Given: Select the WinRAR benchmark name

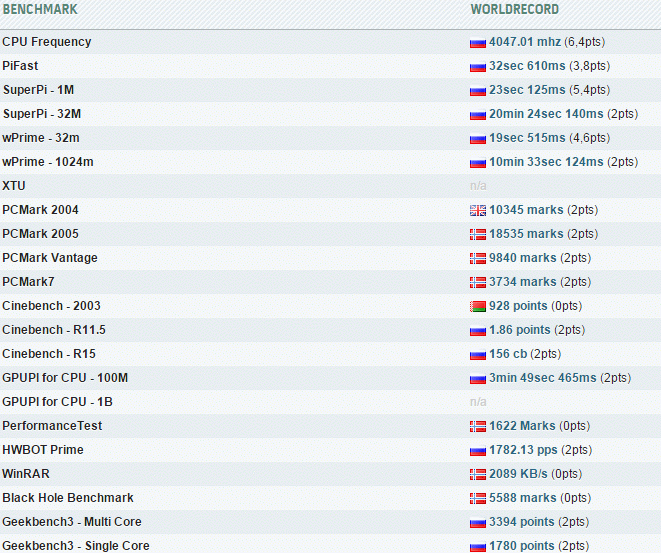Looking at the screenshot, I should click(26, 474).
